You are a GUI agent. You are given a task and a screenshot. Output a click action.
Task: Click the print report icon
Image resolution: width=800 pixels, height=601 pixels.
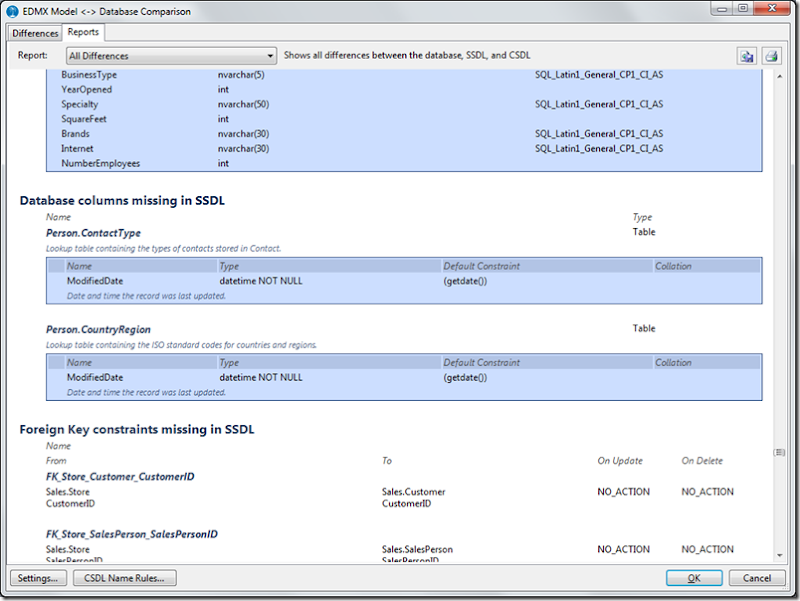(x=771, y=56)
